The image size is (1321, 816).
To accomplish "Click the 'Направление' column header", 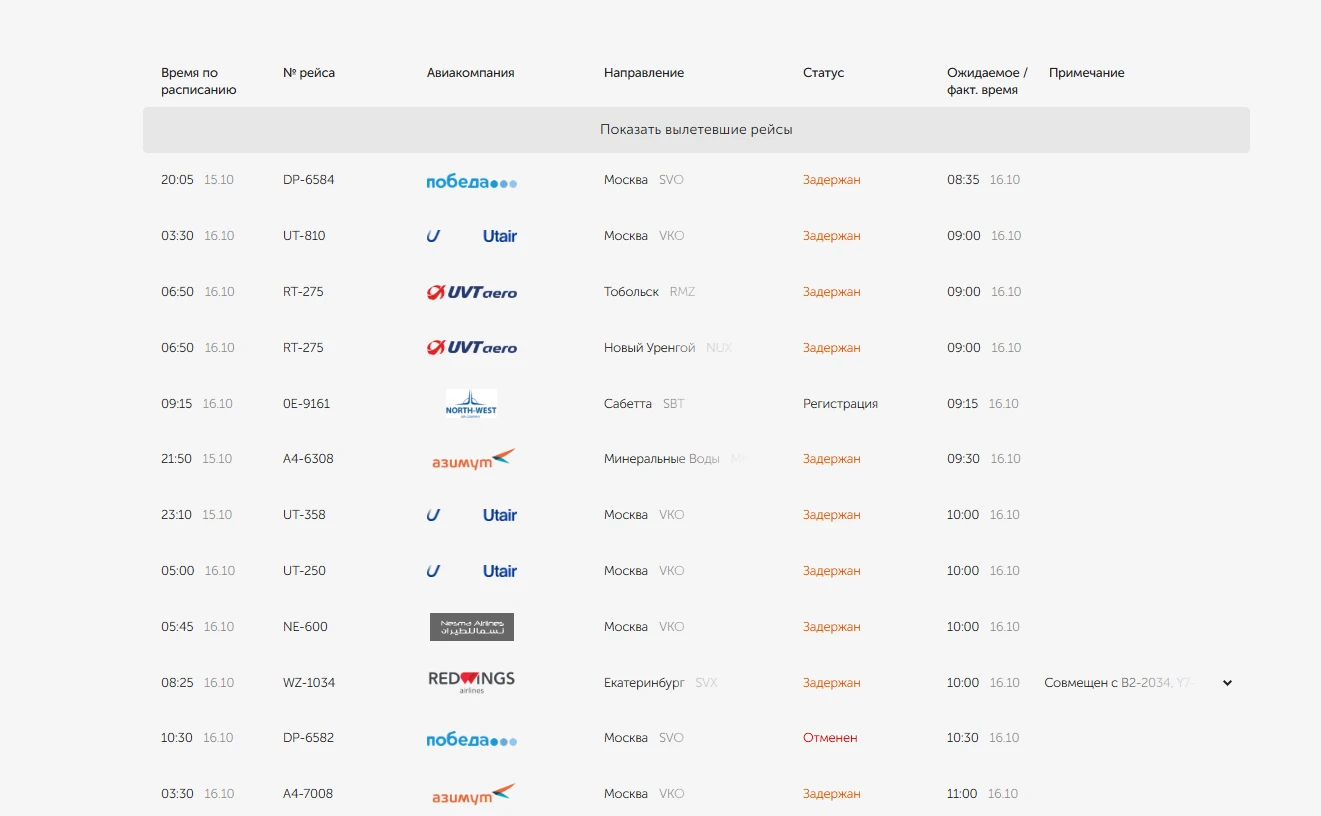I will (644, 73).
